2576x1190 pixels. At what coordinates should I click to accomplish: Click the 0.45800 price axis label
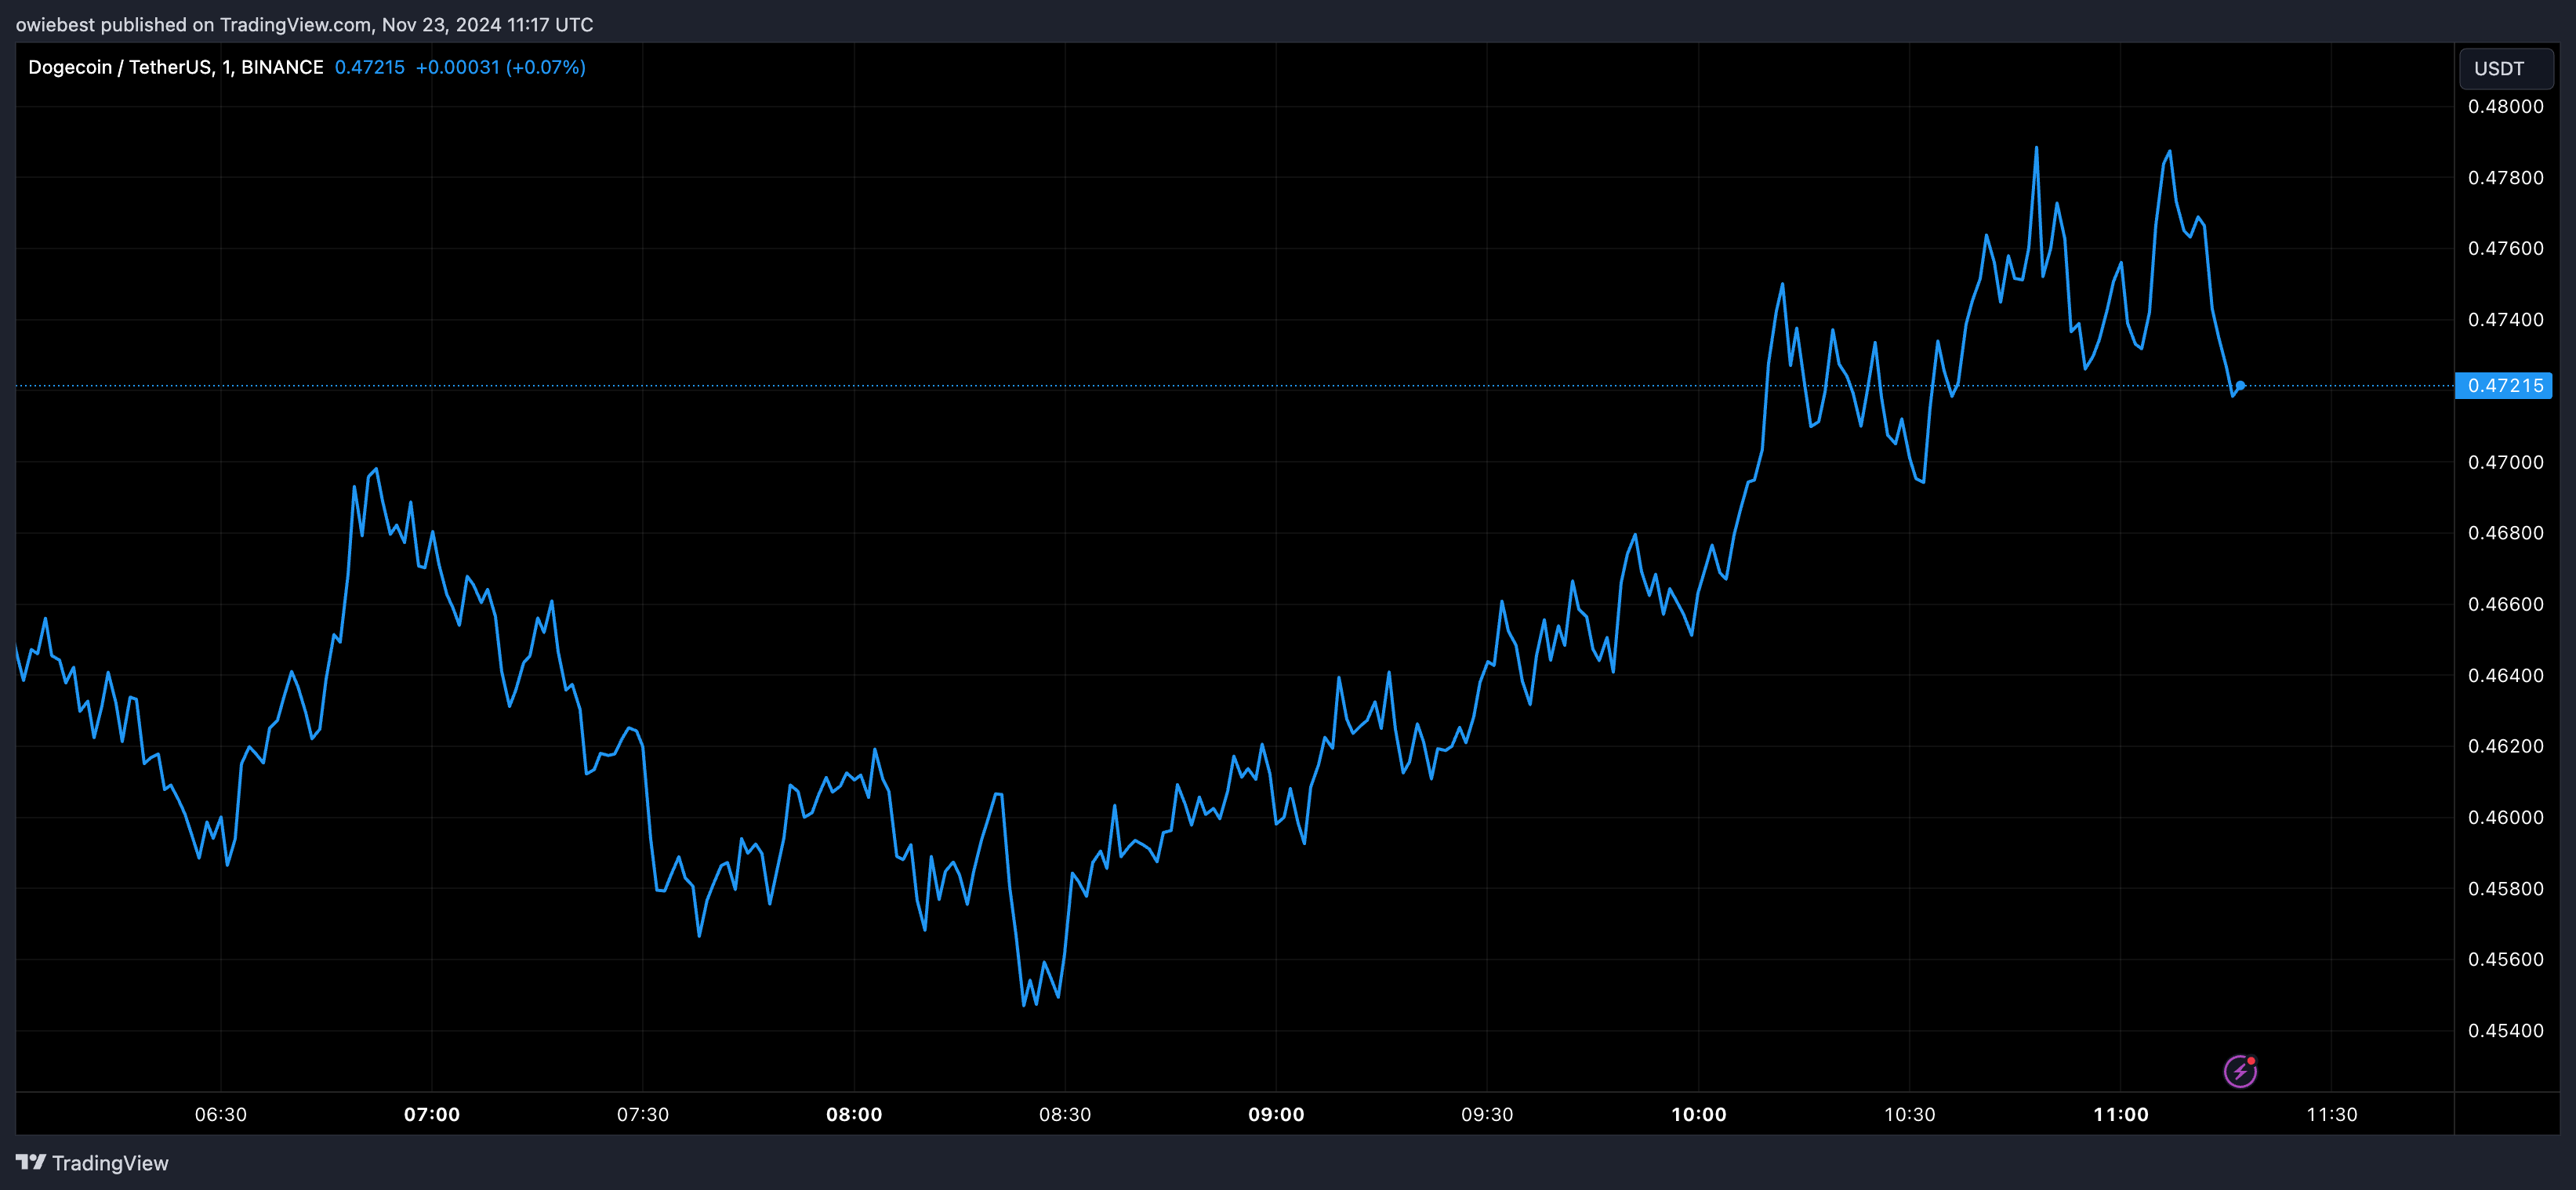2505,888
